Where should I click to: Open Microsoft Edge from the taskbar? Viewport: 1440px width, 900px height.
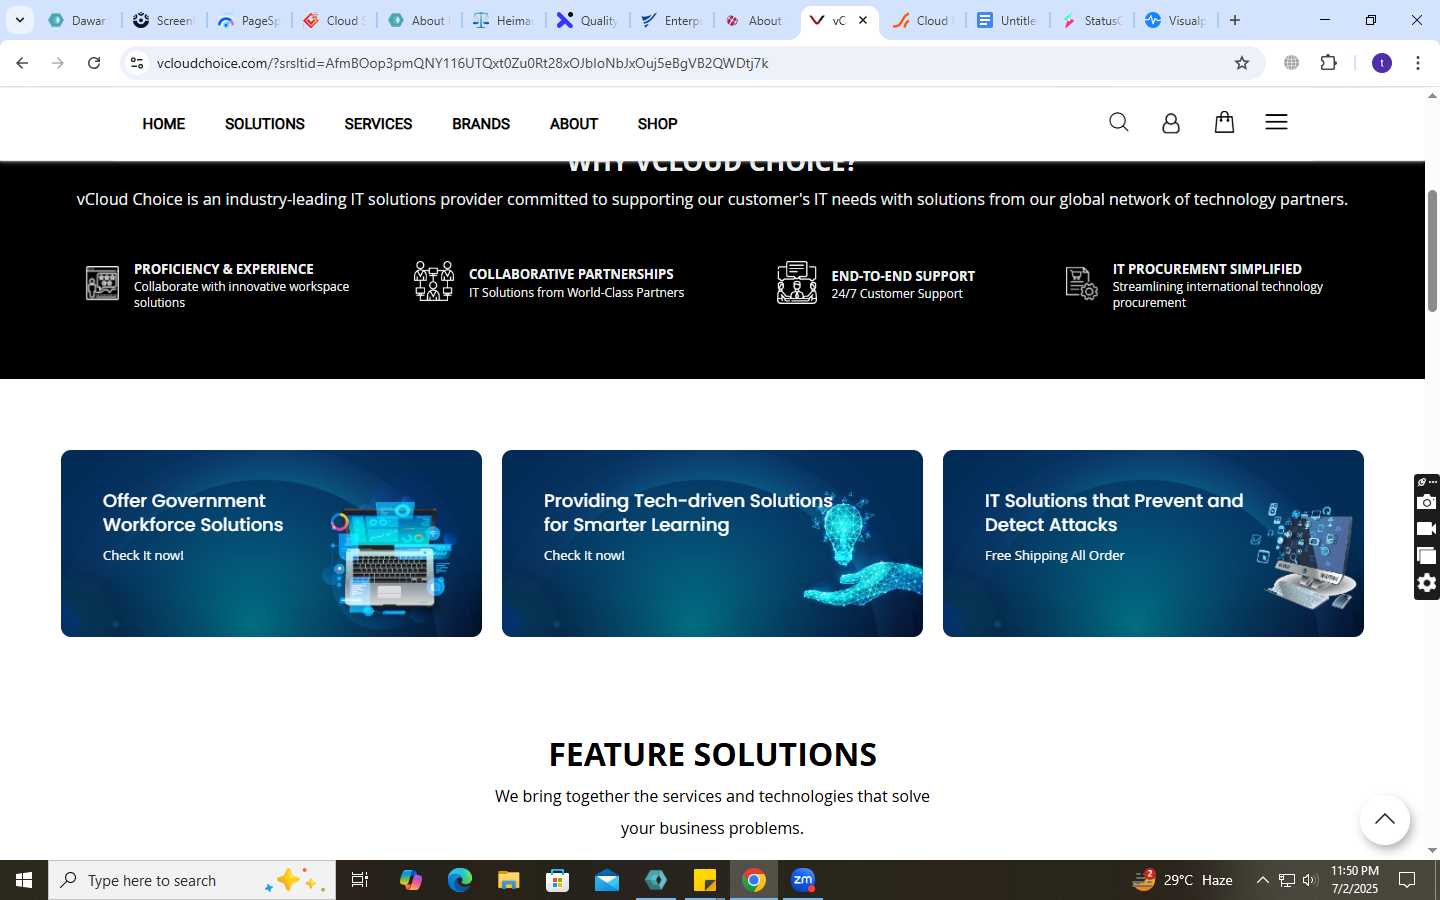click(460, 880)
